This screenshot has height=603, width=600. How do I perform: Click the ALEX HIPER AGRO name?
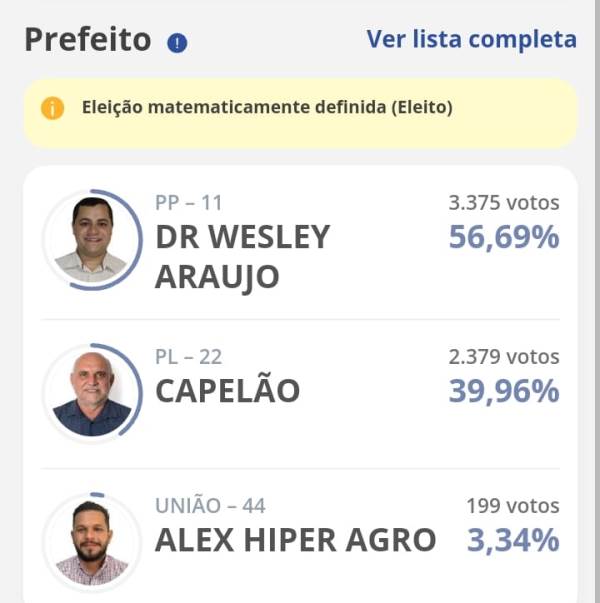point(295,540)
